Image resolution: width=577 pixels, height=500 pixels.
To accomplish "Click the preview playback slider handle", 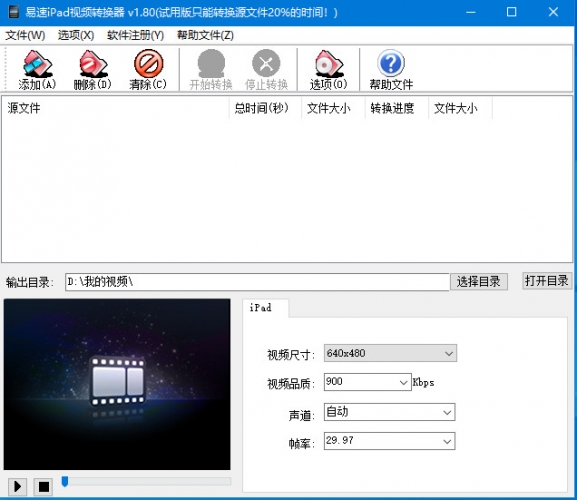I will (65, 481).
